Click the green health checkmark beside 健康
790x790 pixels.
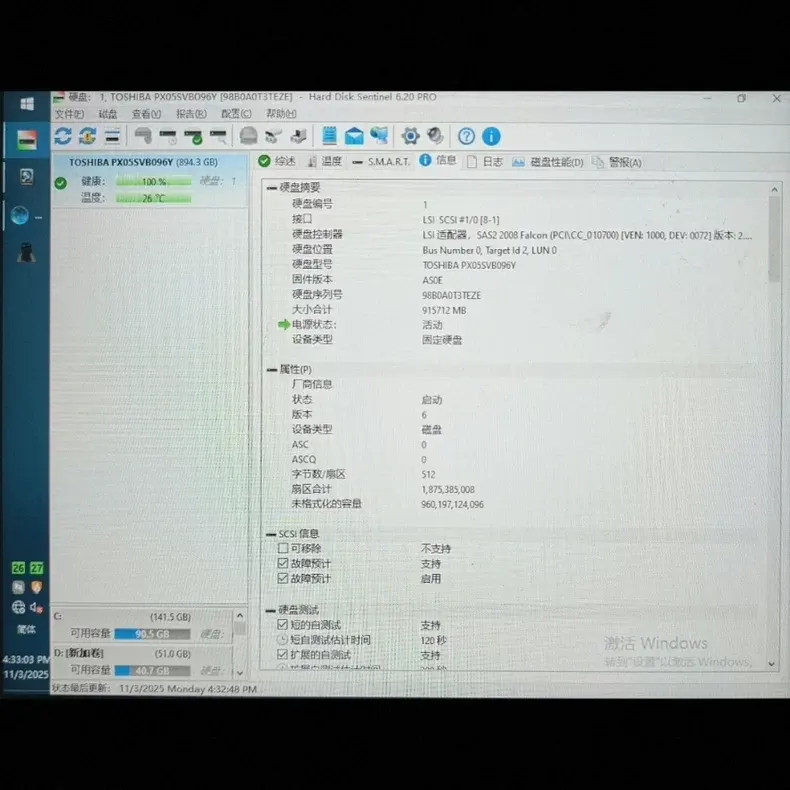tap(60, 183)
